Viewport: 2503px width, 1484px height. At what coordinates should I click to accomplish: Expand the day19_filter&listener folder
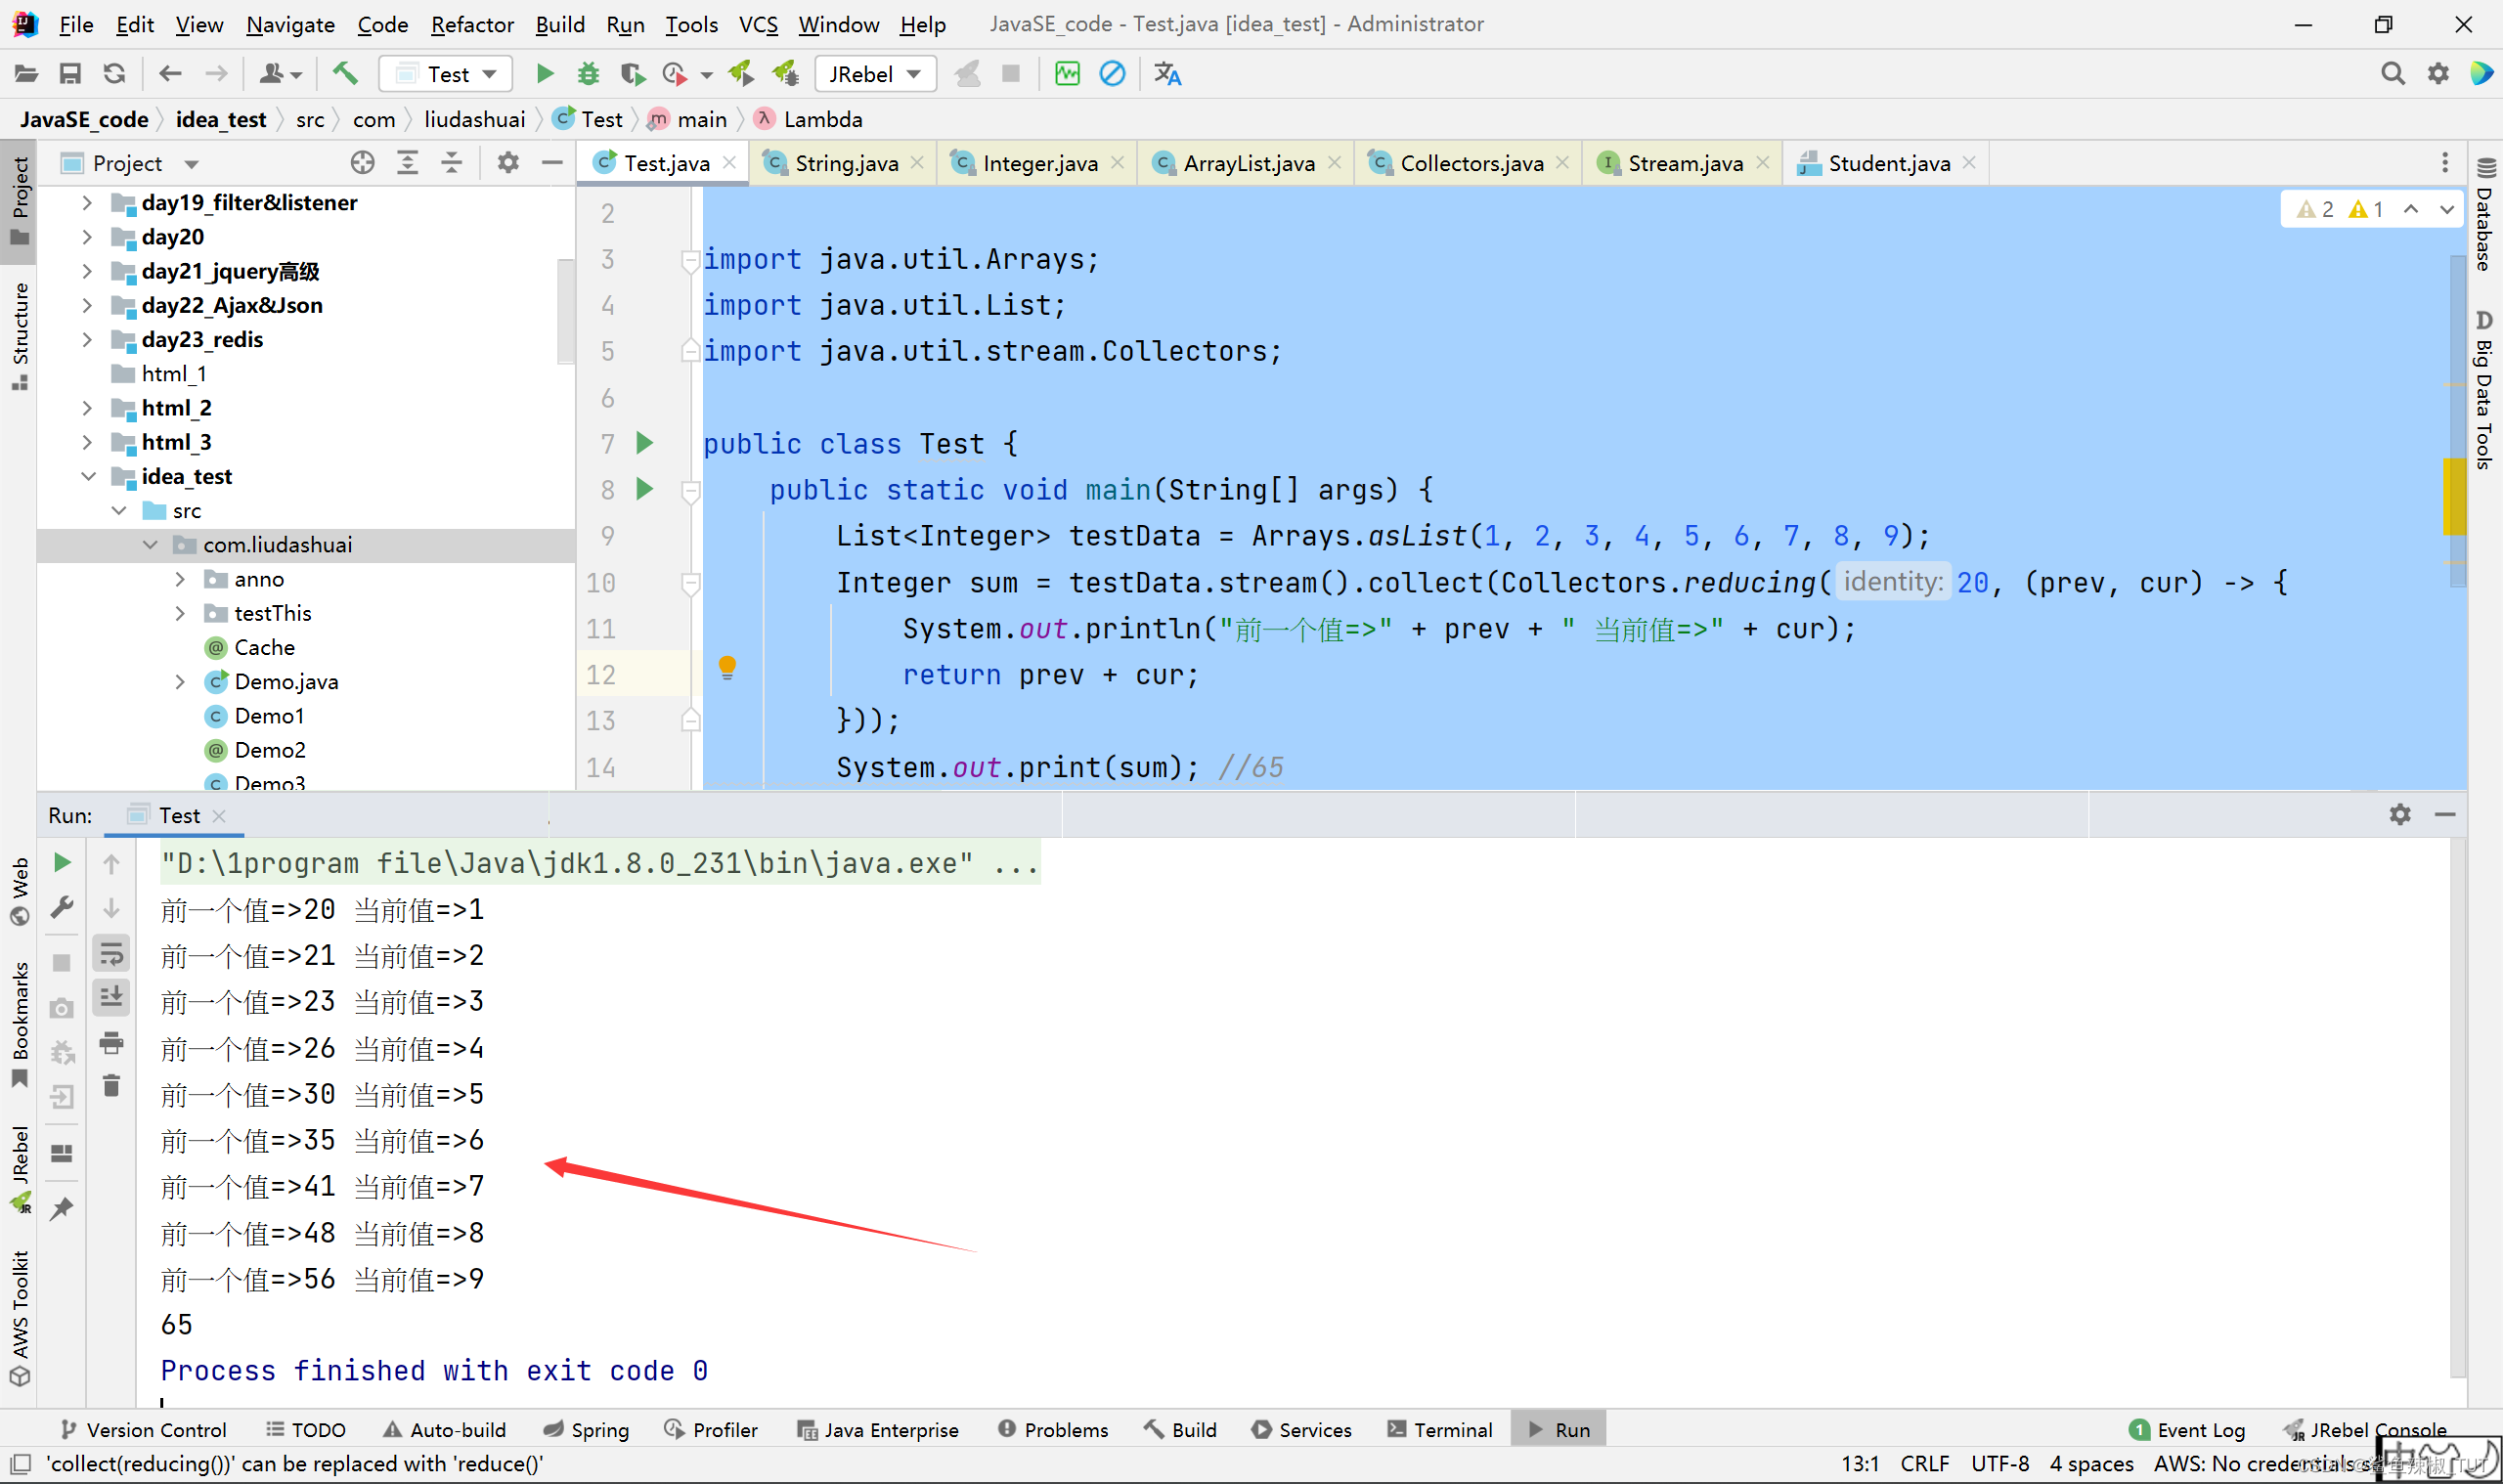coord(87,203)
